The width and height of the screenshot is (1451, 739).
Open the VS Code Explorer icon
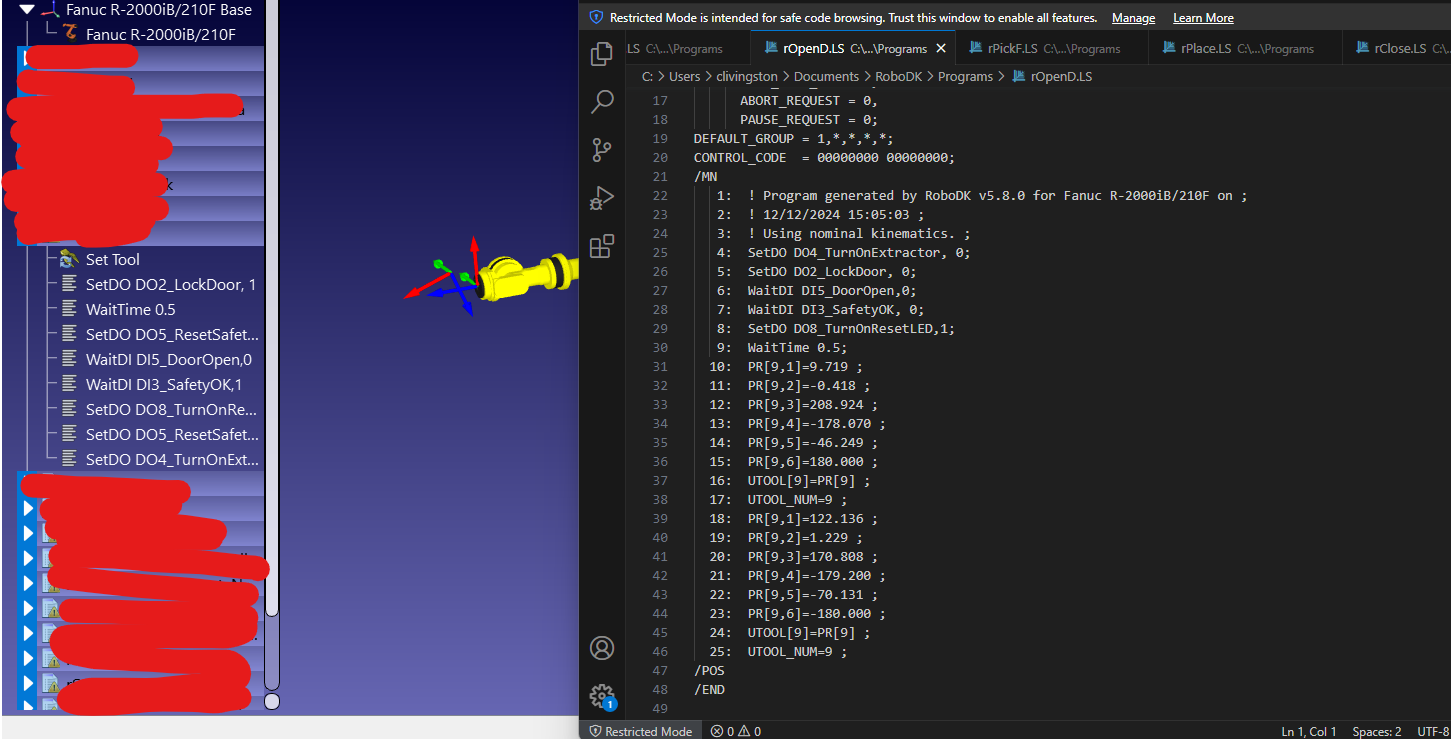click(x=602, y=54)
